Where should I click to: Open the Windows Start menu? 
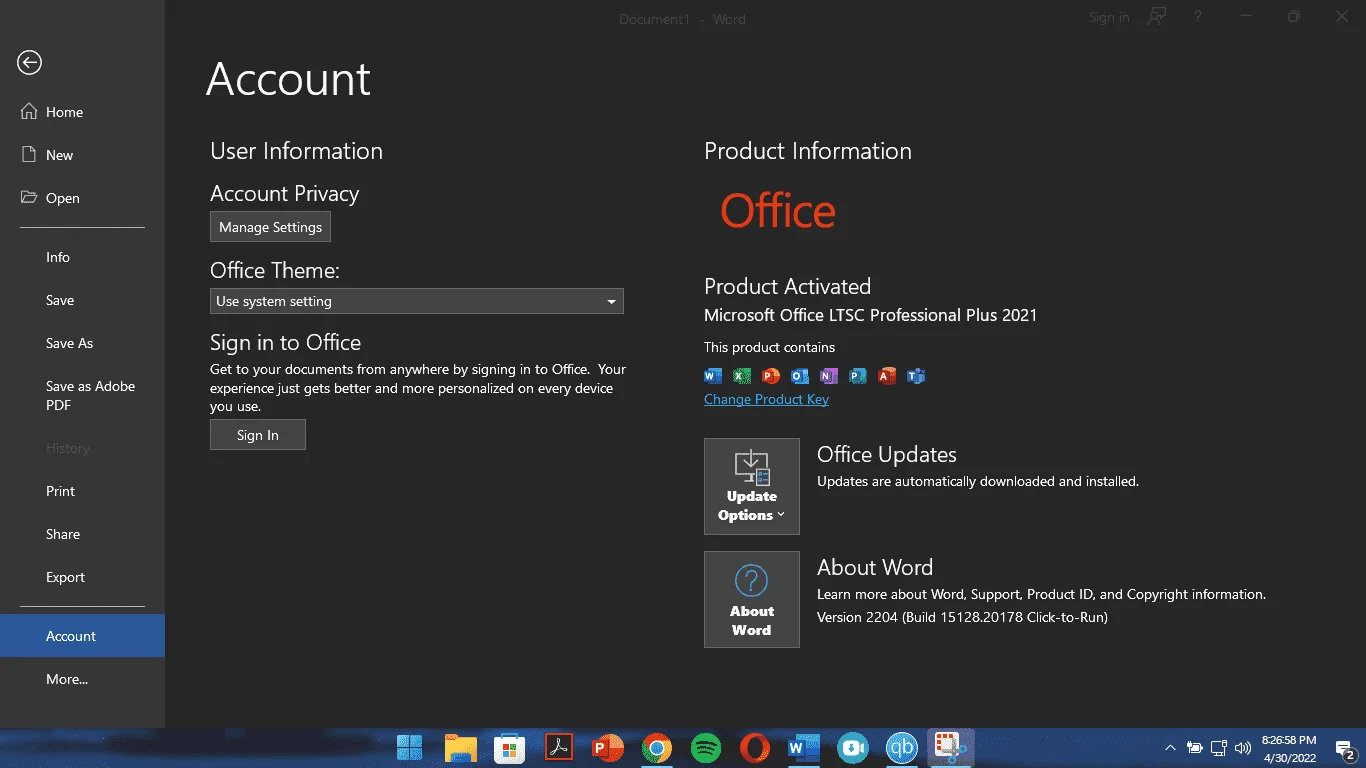coord(409,747)
